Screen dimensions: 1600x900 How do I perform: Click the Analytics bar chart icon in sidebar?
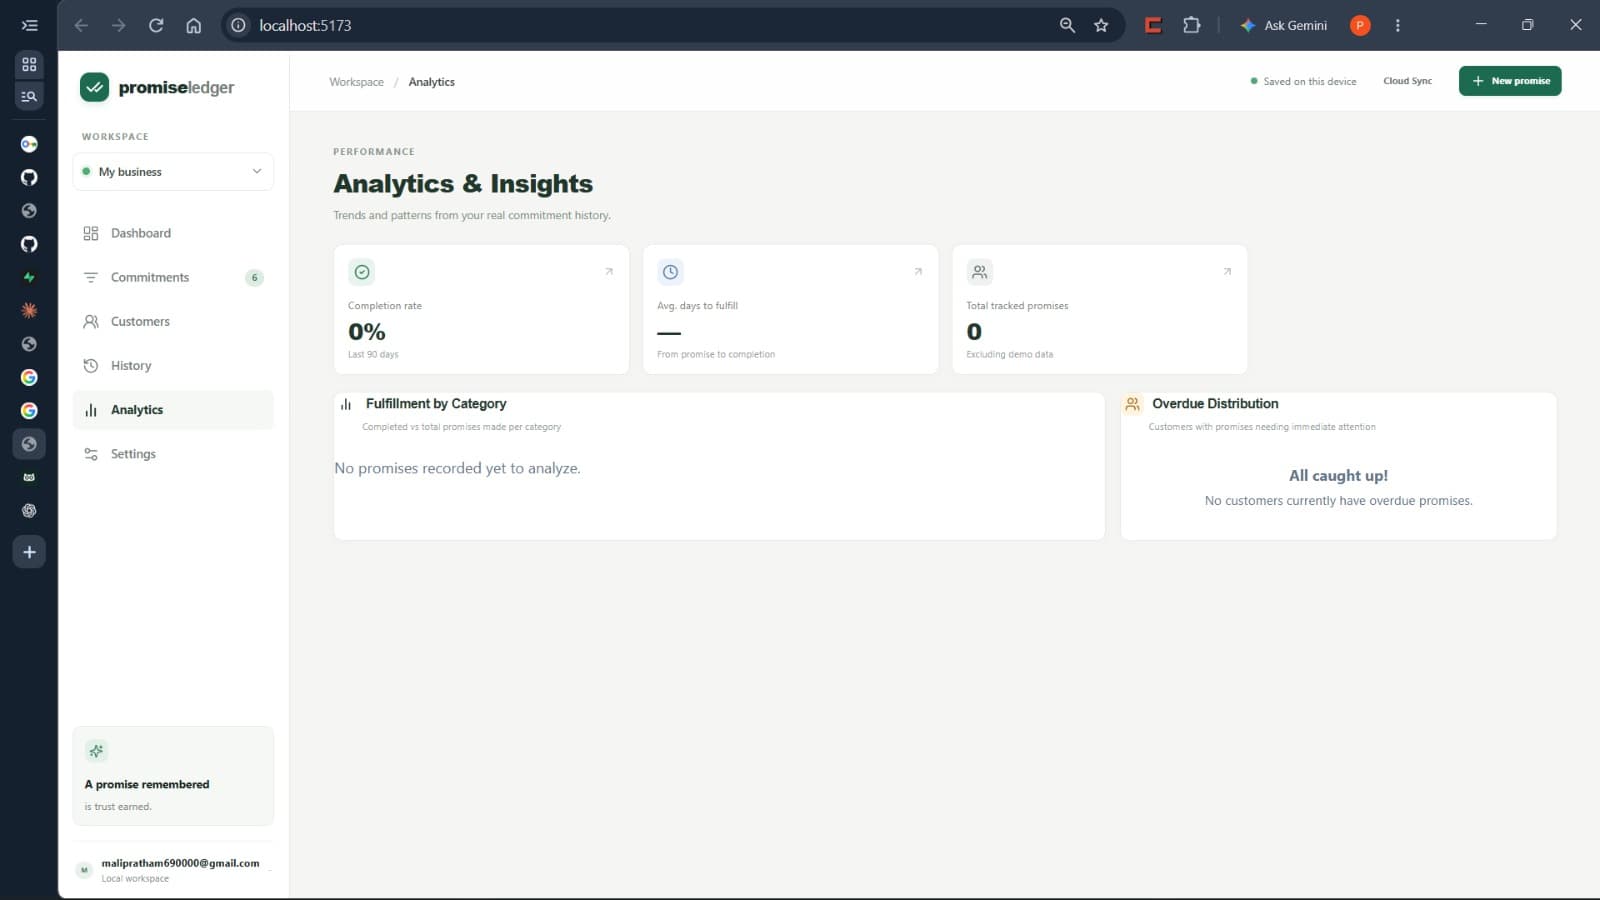[x=91, y=410]
